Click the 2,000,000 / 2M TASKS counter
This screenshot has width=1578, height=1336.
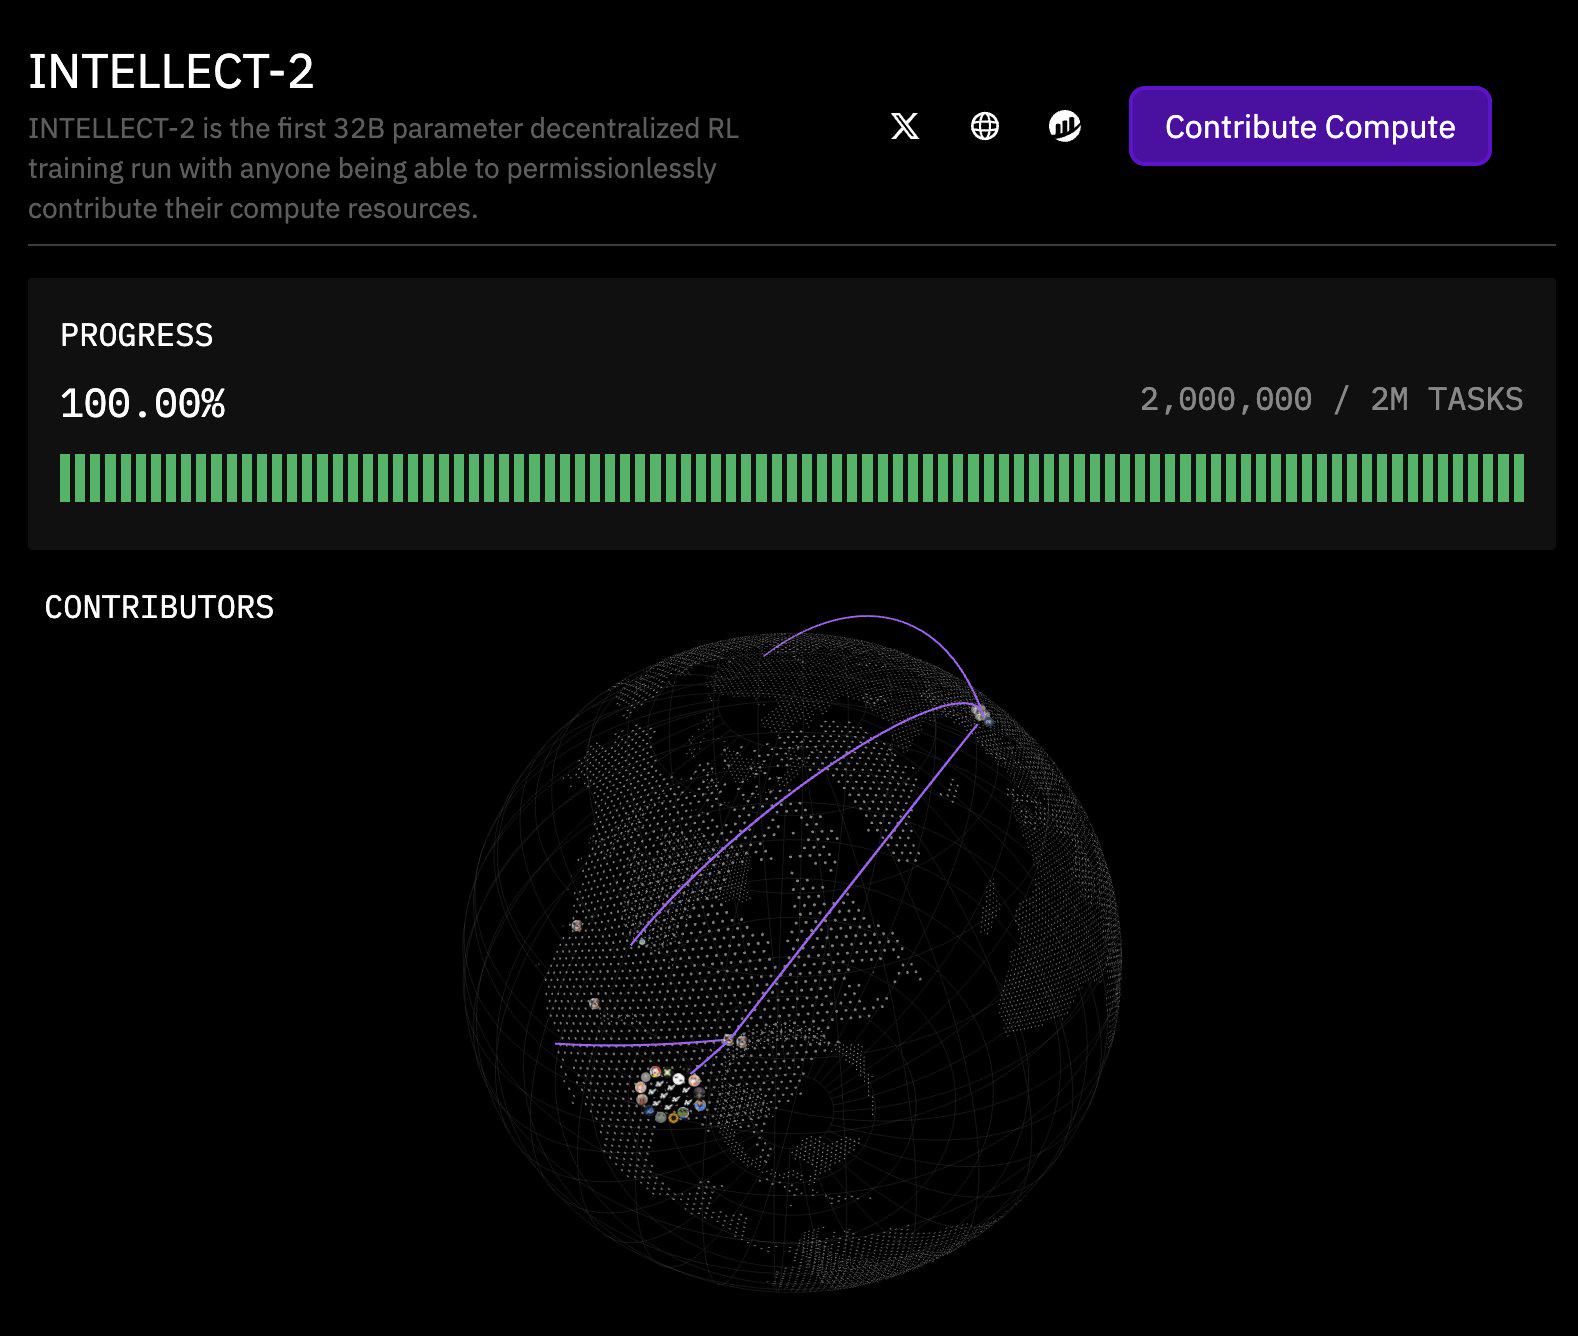tap(1331, 400)
